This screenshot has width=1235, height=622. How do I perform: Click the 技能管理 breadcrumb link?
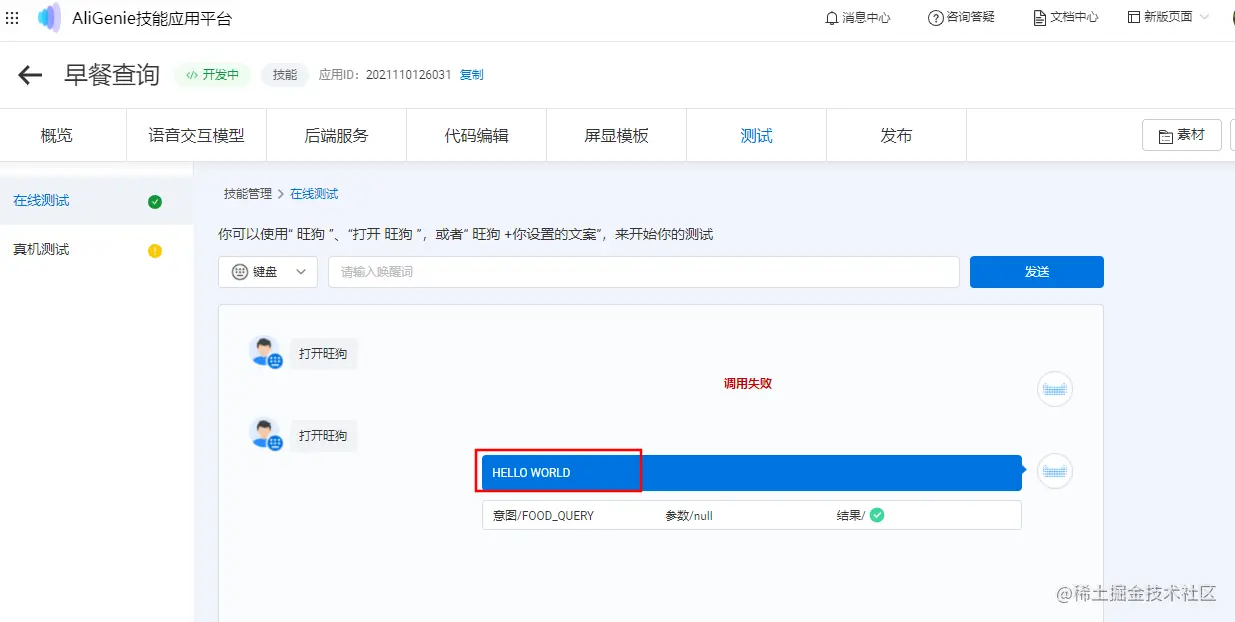tap(248, 194)
